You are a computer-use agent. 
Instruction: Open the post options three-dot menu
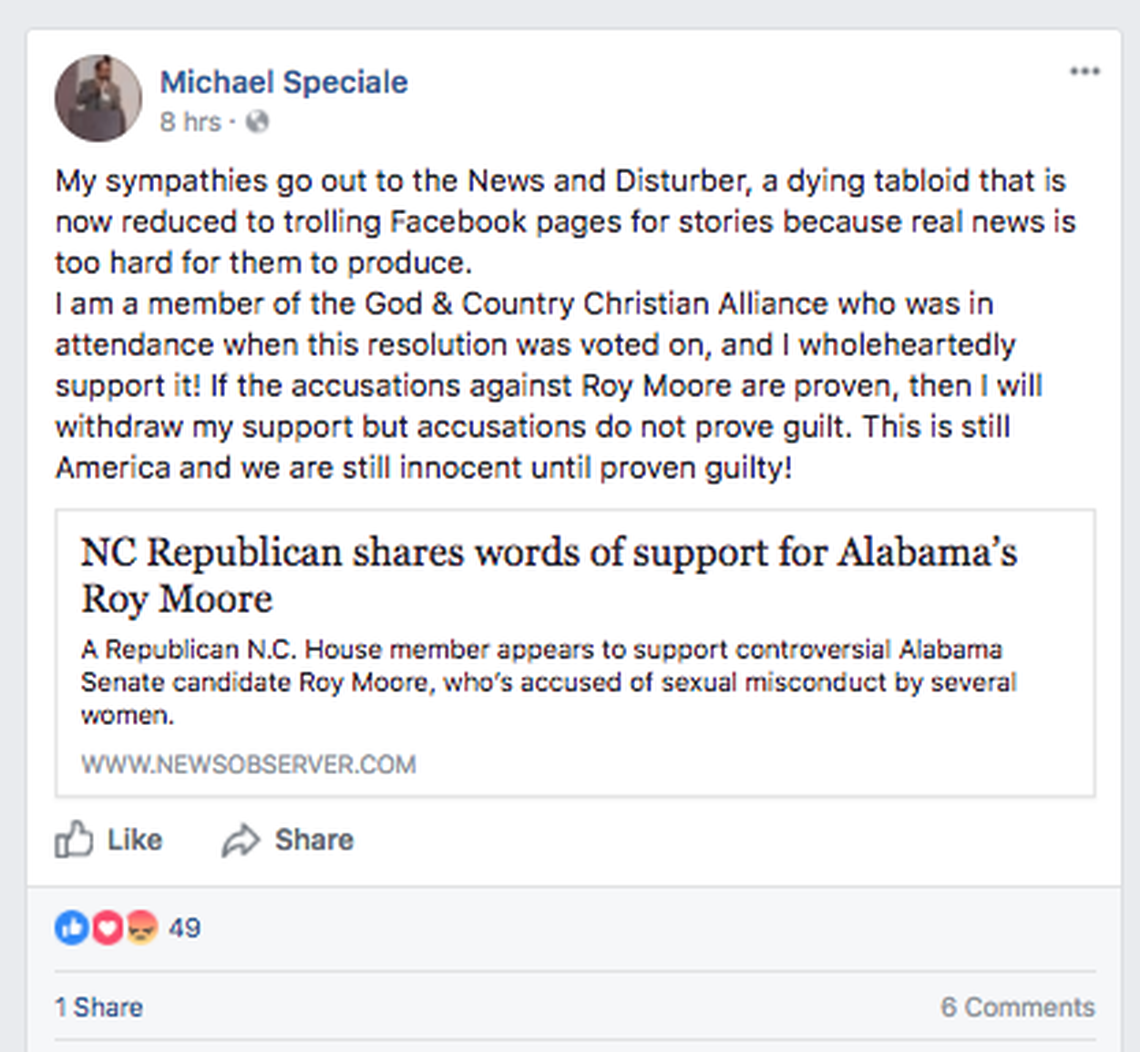coord(1084,72)
